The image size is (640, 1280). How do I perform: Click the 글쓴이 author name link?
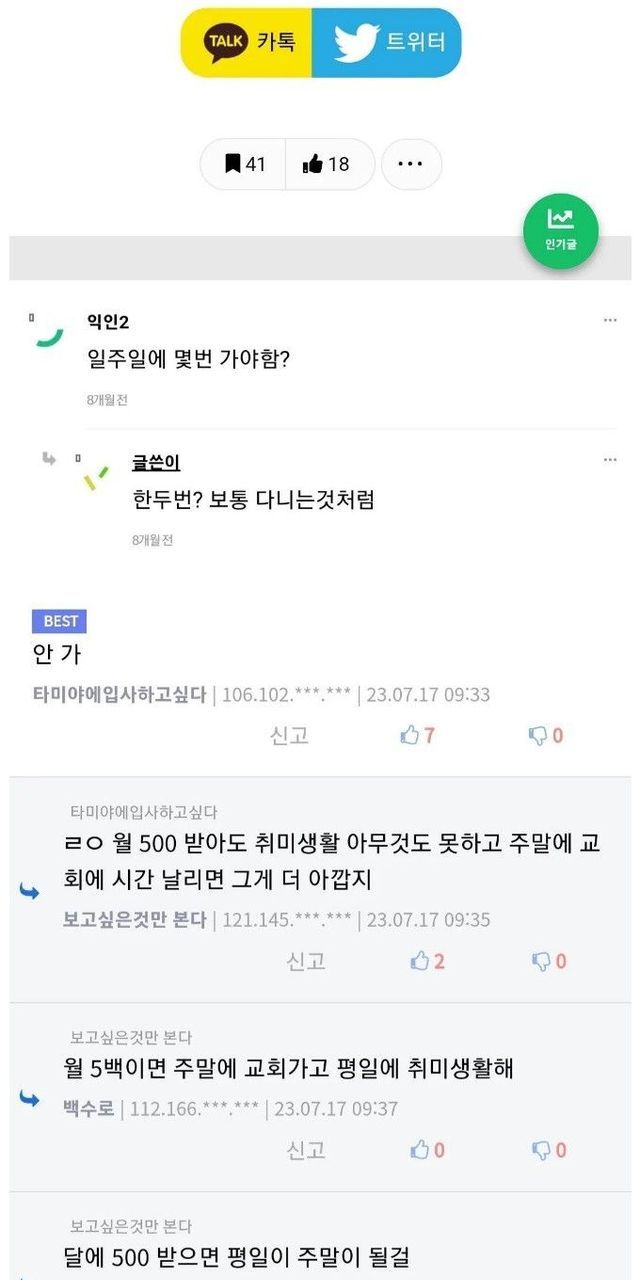coord(156,463)
